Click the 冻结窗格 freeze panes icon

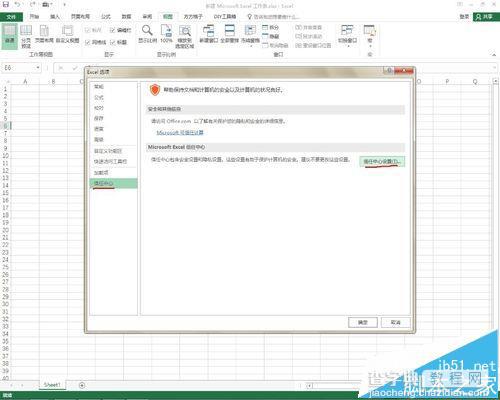pyautogui.click(x=250, y=35)
